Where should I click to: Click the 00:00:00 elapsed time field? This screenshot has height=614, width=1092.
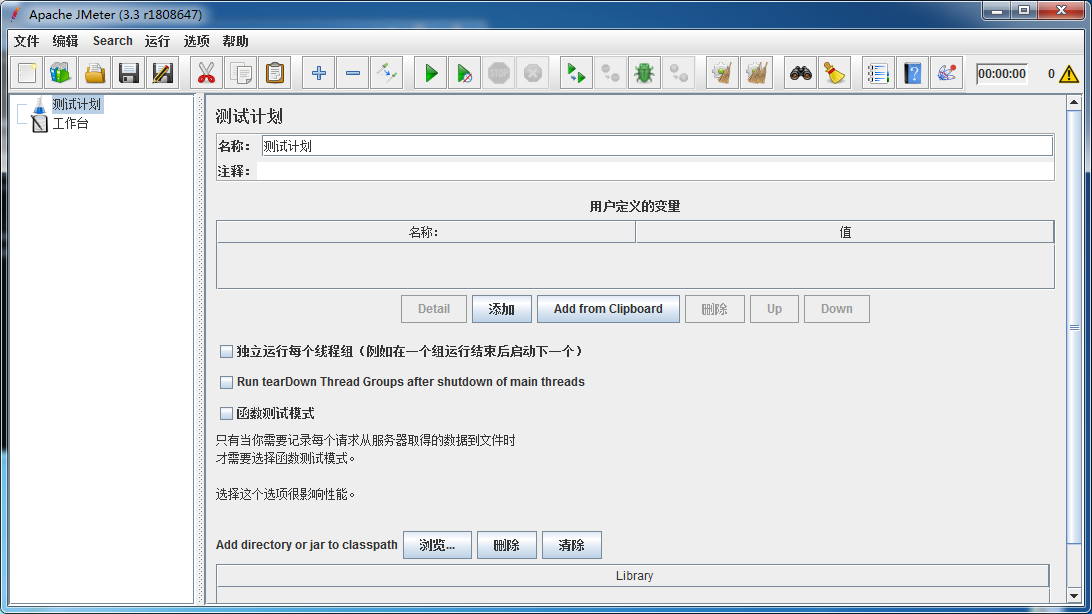pos(1001,74)
